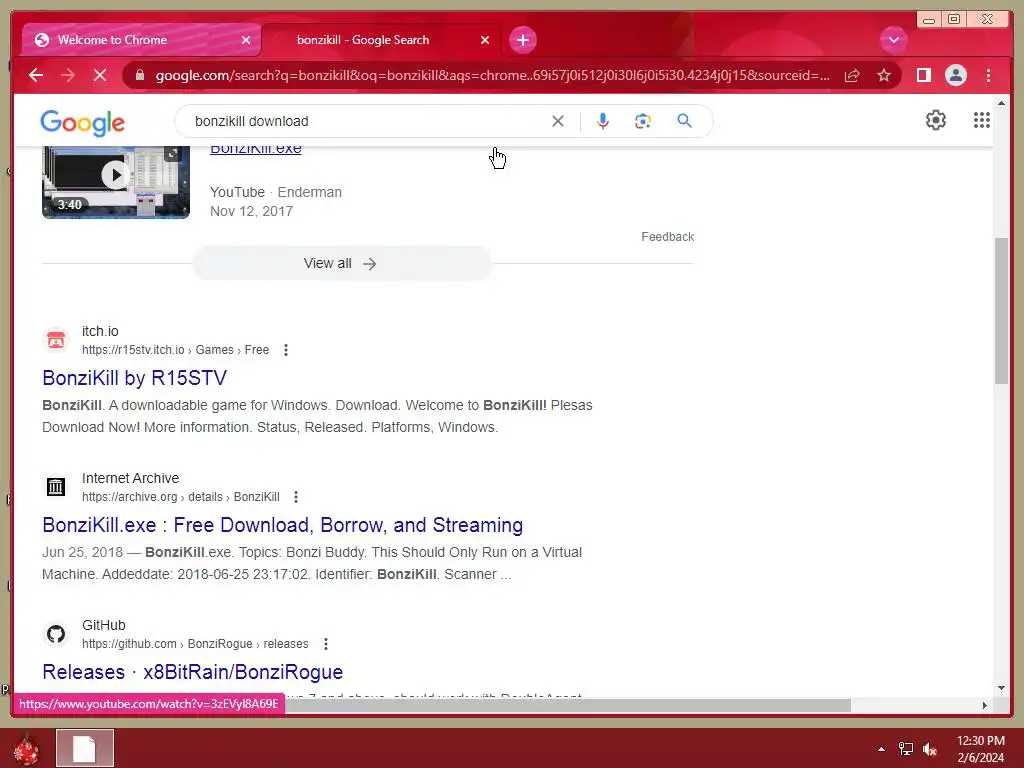Open BonziKill by R15STV result
This screenshot has width=1024, height=768.
click(x=135, y=378)
